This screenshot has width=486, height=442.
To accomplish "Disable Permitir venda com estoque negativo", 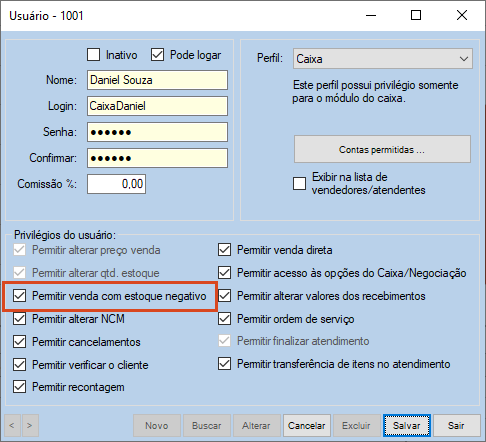I will tap(20, 296).
